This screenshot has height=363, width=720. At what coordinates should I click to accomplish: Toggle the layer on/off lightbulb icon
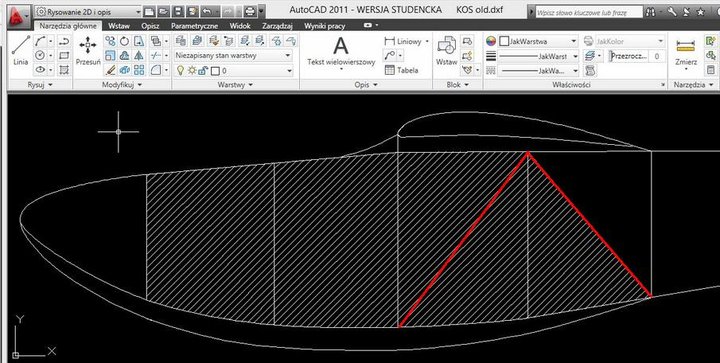pyautogui.click(x=181, y=71)
